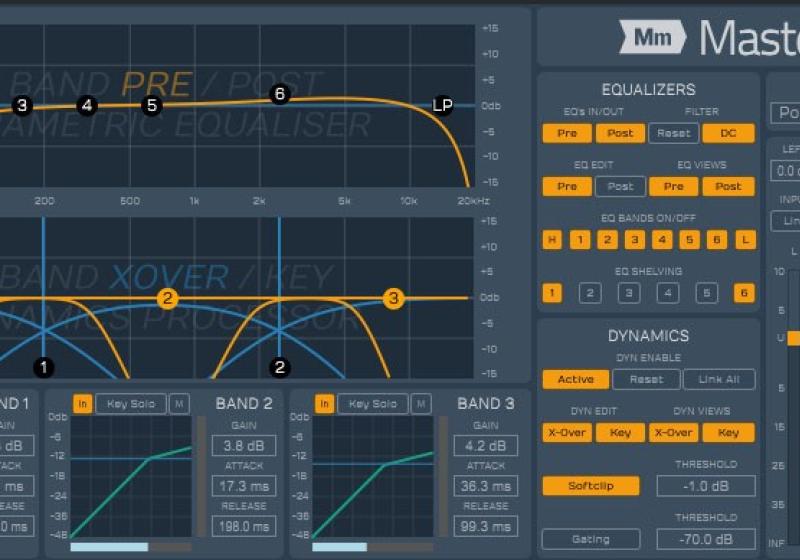
Task: Click Band 3 gain 4.2 dB field
Action: (486, 446)
